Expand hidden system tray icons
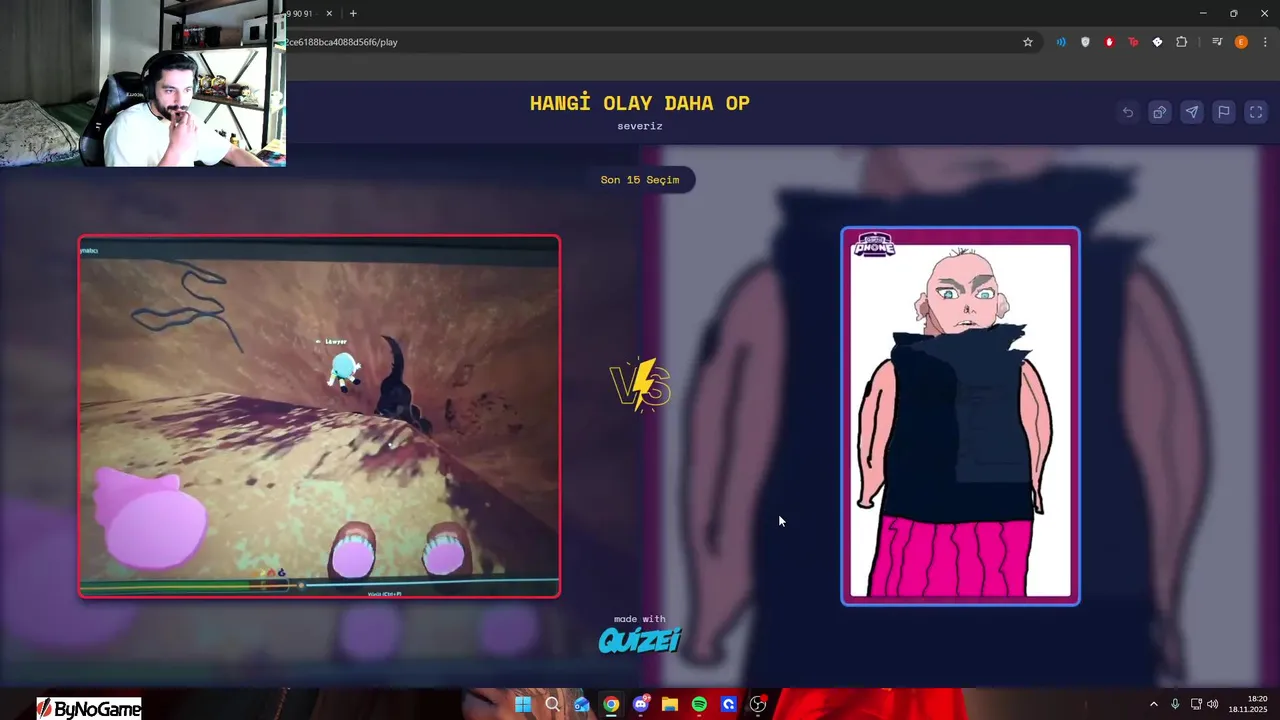This screenshot has width=1280, height=720. coord(1153,704)
